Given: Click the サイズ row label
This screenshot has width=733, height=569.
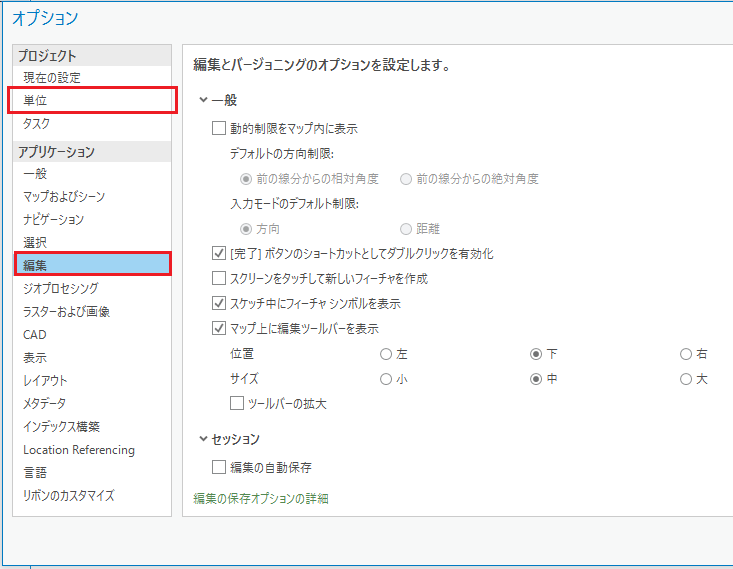Looking at the screenshot, I should [244, 379].
